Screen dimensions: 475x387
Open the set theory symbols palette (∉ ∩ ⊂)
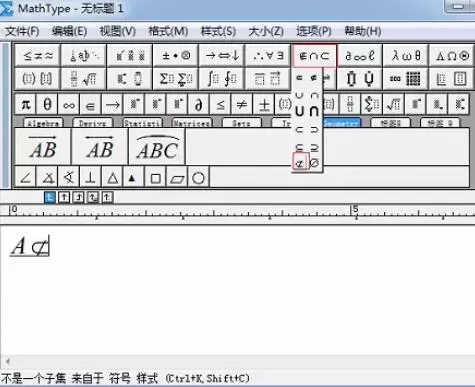[314, 55]
